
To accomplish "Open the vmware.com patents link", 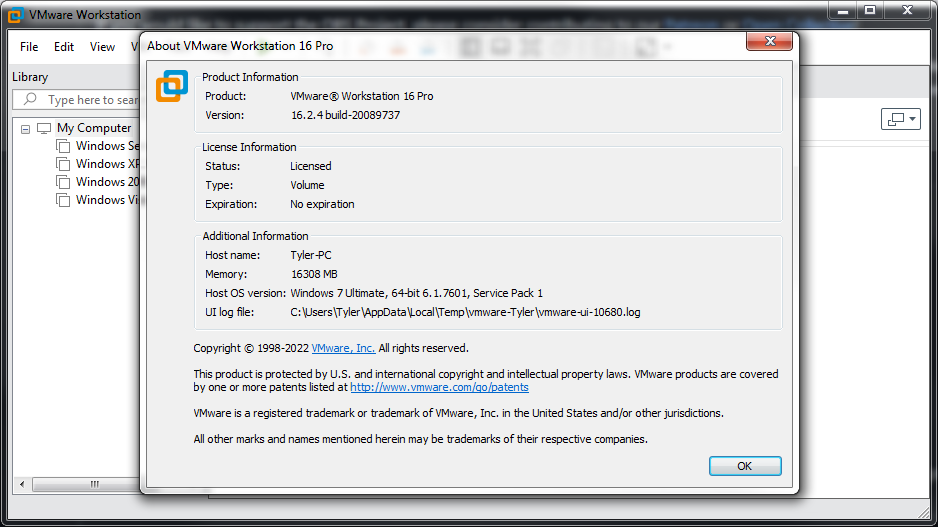I will coord(439,387).
